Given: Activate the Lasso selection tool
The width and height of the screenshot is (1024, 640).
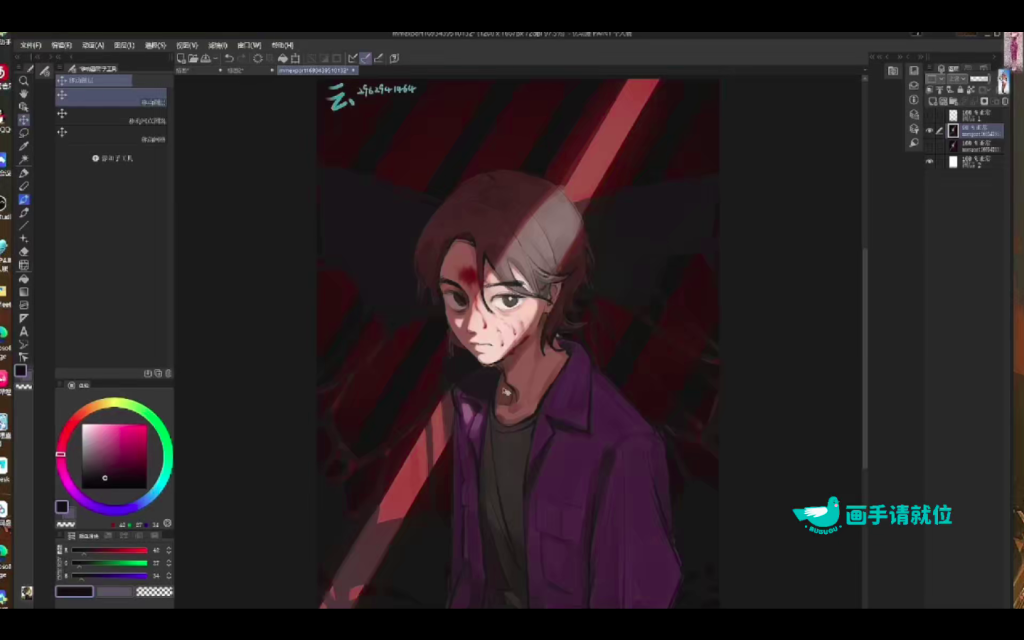Looking at the screenshot, I should point(24,133).
